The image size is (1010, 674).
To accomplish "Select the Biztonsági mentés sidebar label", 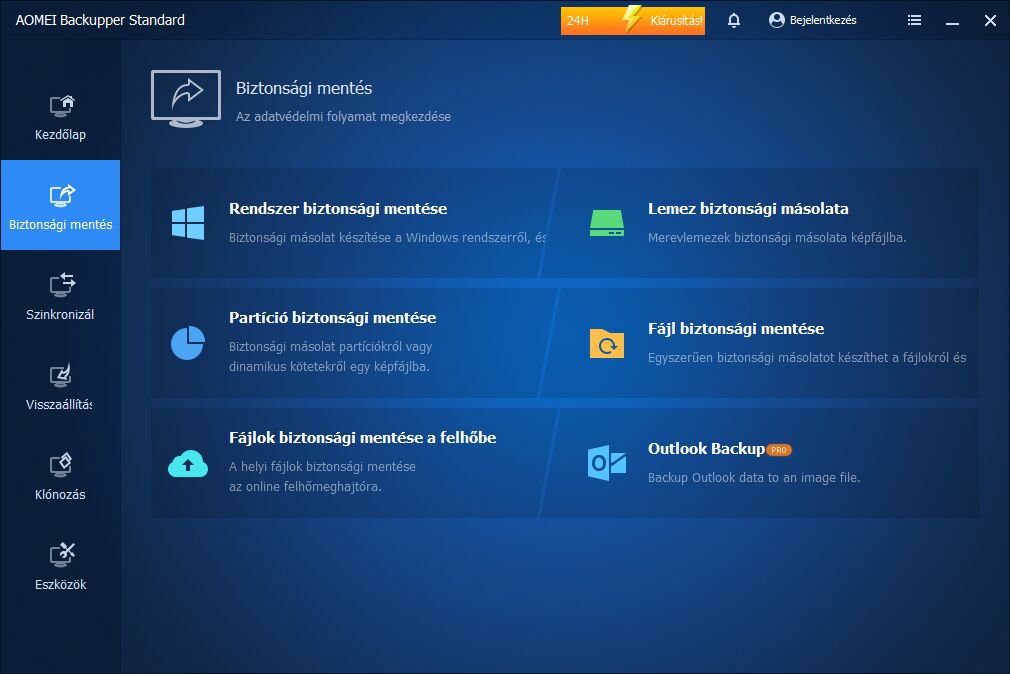I will pos(61,225).
